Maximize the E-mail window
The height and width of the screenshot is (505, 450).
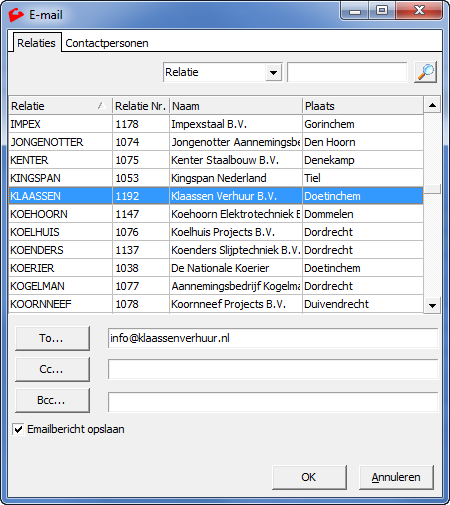[x=382, y=11]
